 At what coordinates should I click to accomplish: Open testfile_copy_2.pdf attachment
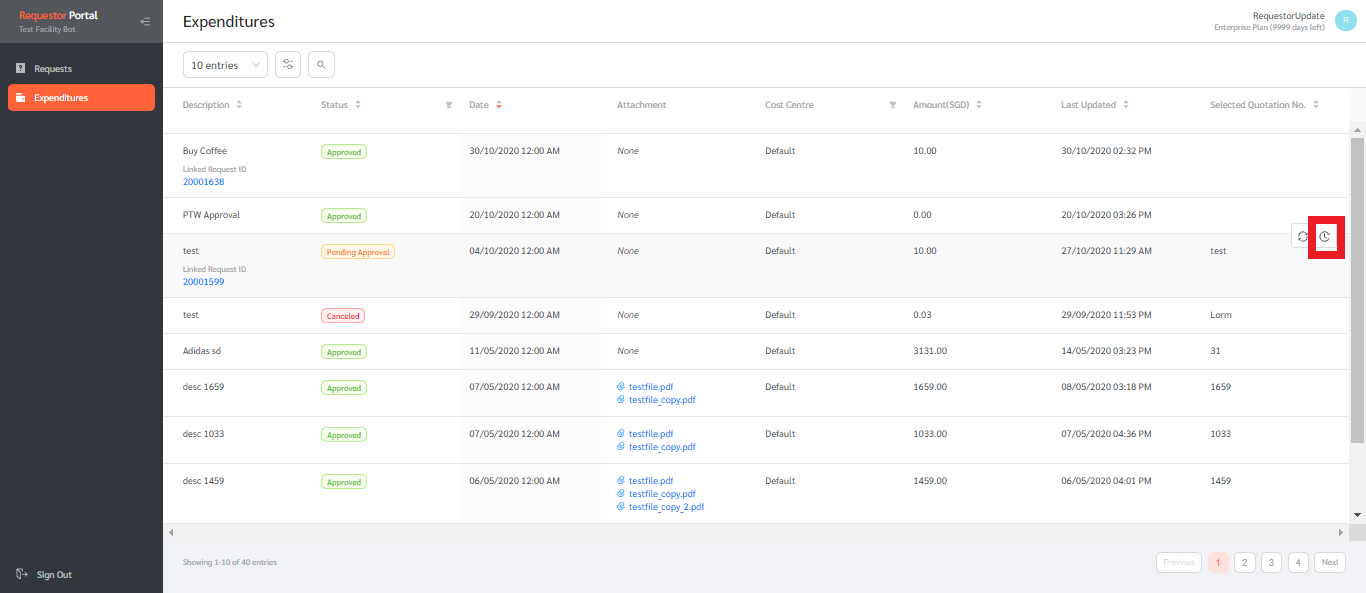[x=666, y=507]
